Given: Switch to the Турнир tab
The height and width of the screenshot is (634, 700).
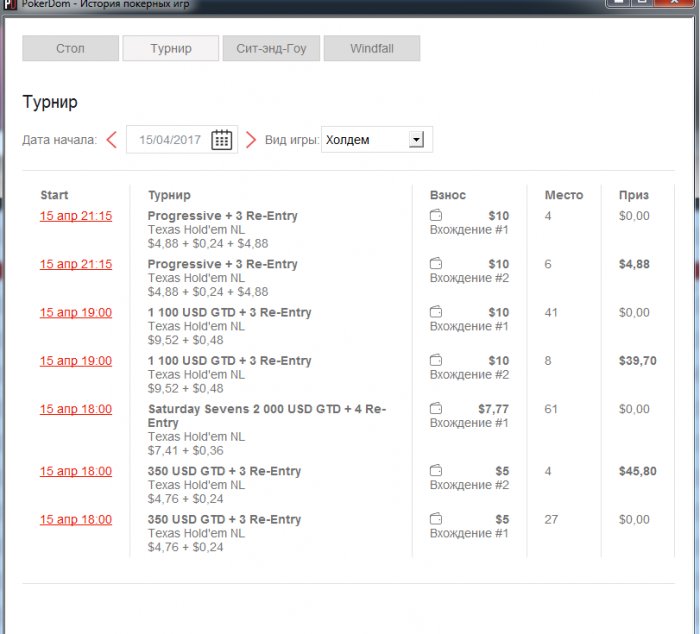Looking at the screenshot, I should pyautogui.click(x=171, y=48).
